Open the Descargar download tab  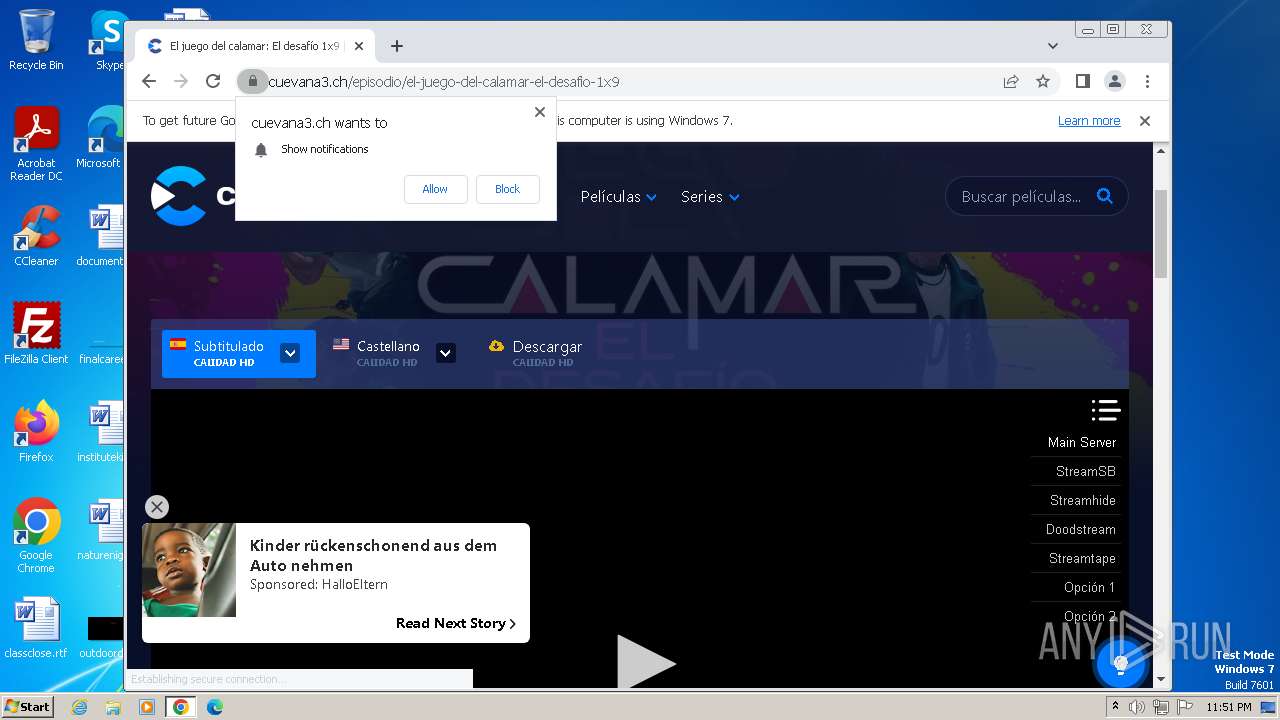[535, 353]
